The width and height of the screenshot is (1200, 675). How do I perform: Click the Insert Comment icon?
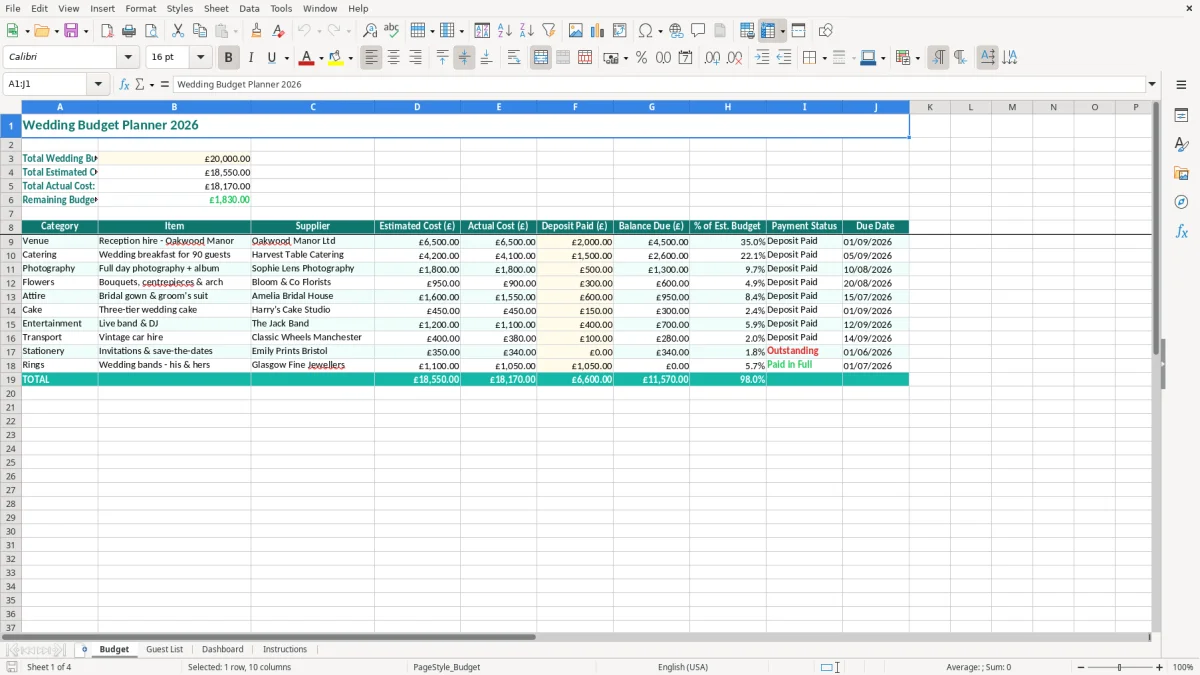[x=698, y=31]
